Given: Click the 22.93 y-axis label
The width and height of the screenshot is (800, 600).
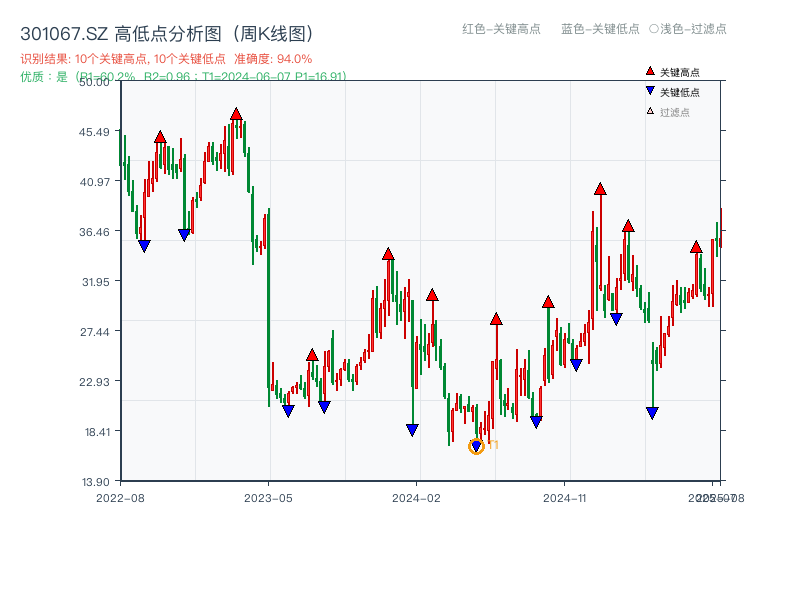Looking at the screenshot, I should click(x=94, y=382).
